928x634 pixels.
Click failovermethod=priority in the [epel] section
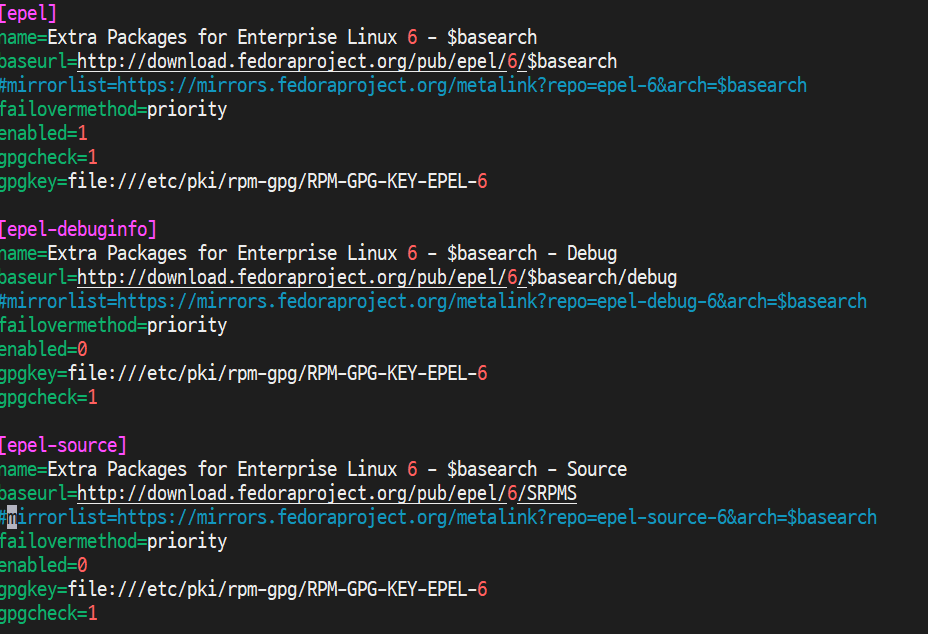(114, 110)
